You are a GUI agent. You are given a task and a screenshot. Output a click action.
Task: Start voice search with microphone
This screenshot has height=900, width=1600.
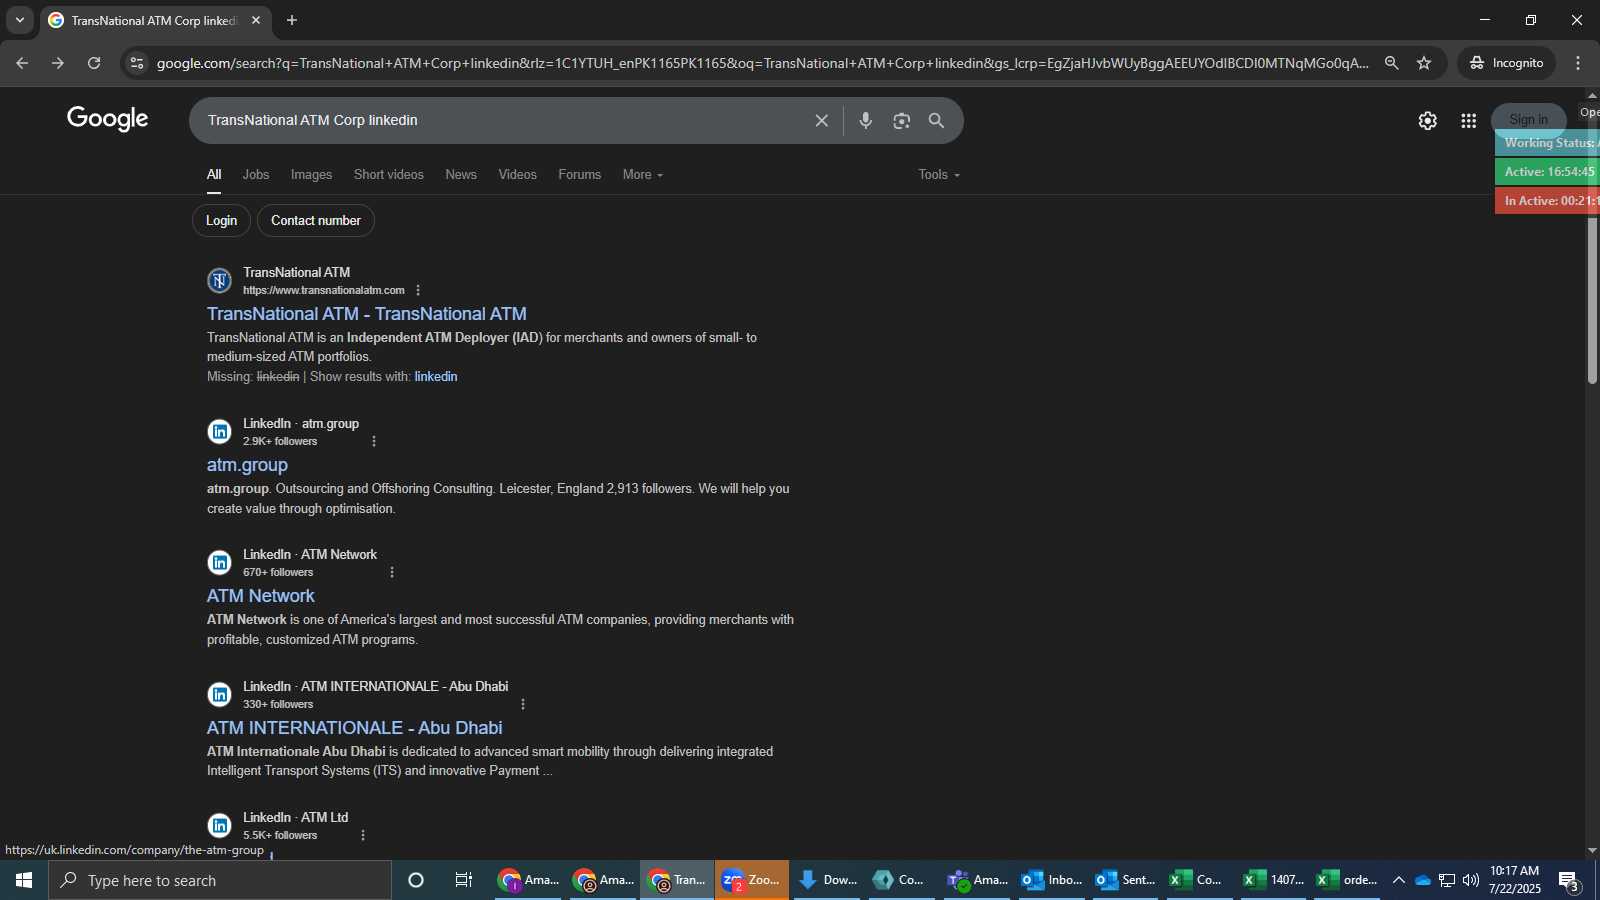(866, 120)
